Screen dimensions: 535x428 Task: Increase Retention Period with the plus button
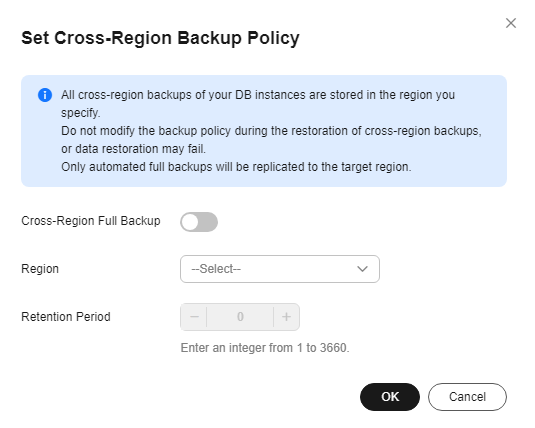(x=286, y=317)
